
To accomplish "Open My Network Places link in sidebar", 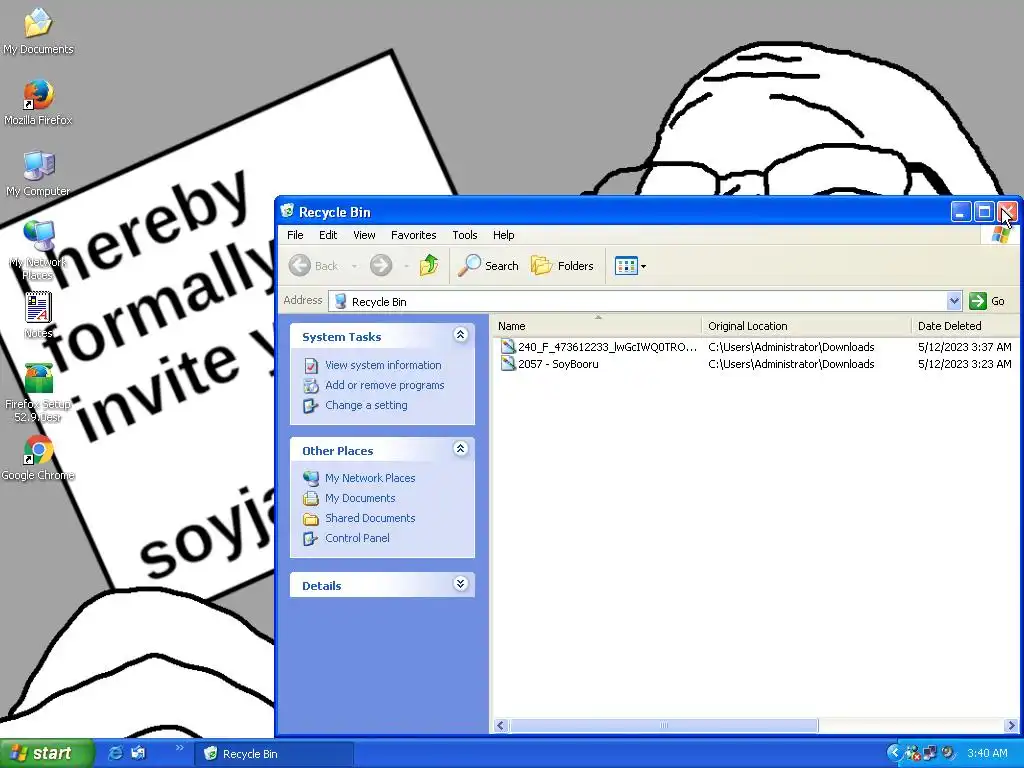I will tap(370, 478).
